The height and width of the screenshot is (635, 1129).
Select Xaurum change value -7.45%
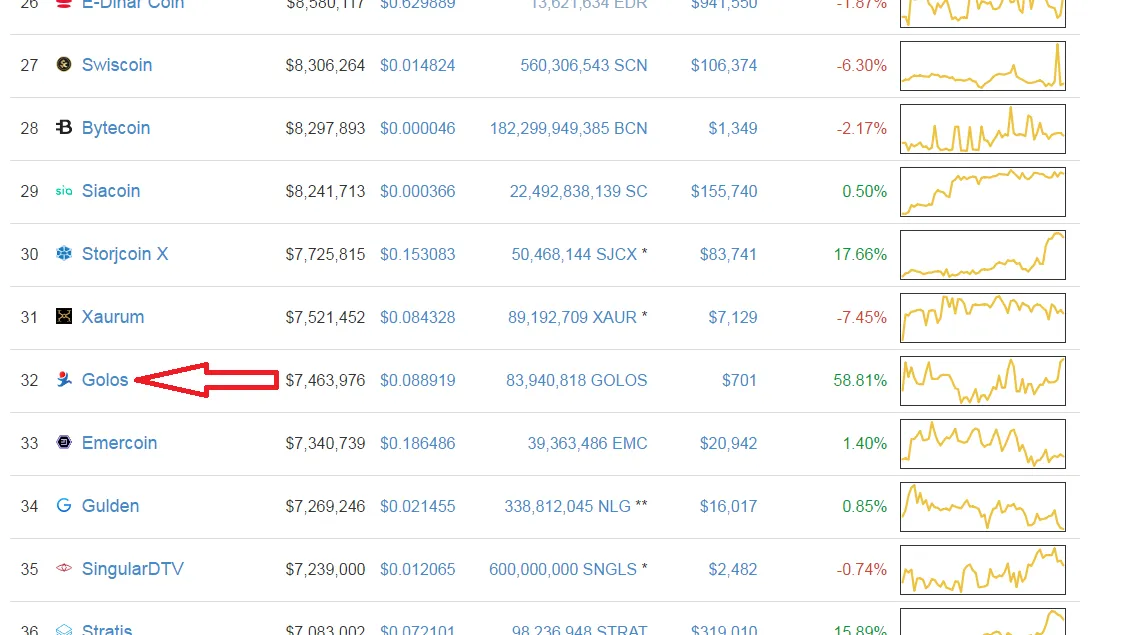862,318
